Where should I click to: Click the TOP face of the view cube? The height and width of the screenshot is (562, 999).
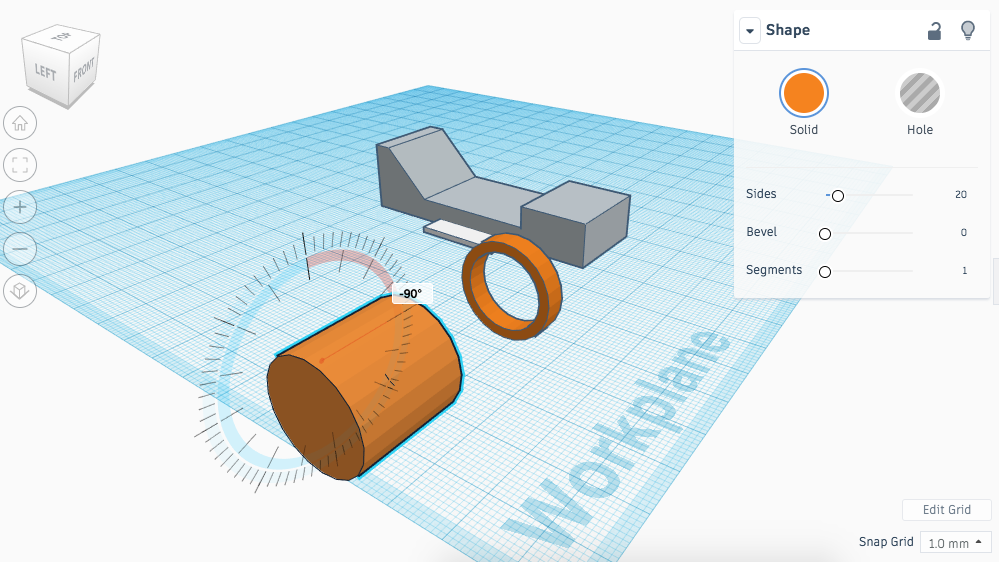63,39
